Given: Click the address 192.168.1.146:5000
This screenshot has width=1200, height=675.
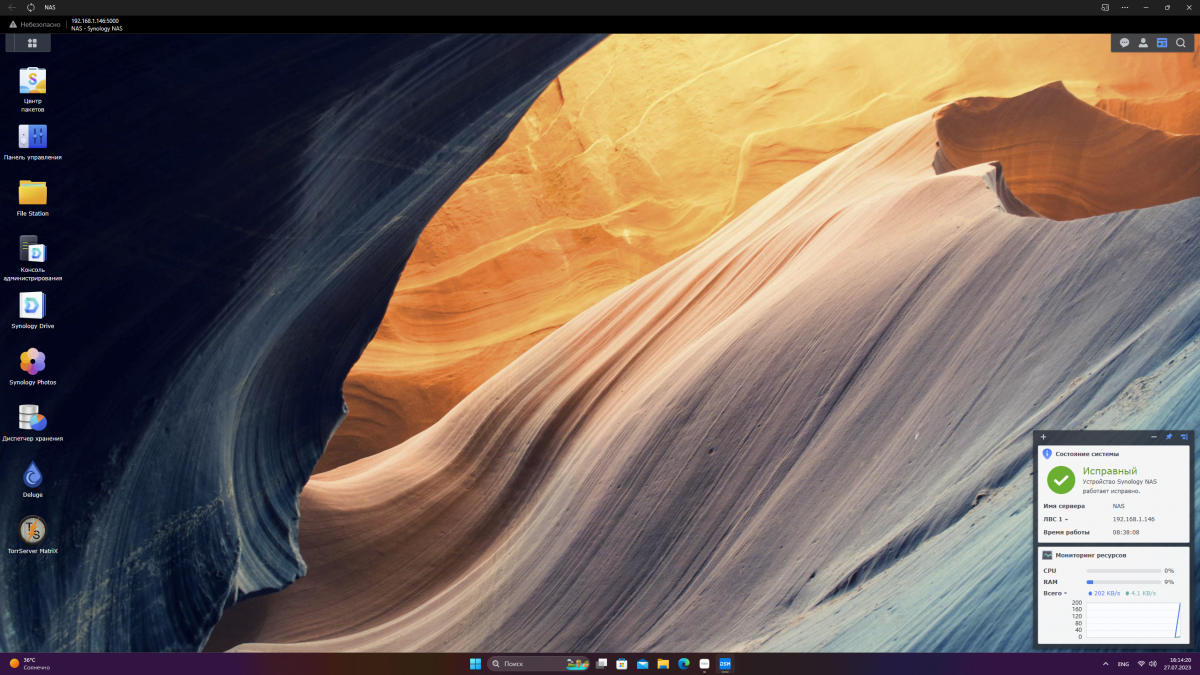Looking at the screenshot, I should point(95,20).
